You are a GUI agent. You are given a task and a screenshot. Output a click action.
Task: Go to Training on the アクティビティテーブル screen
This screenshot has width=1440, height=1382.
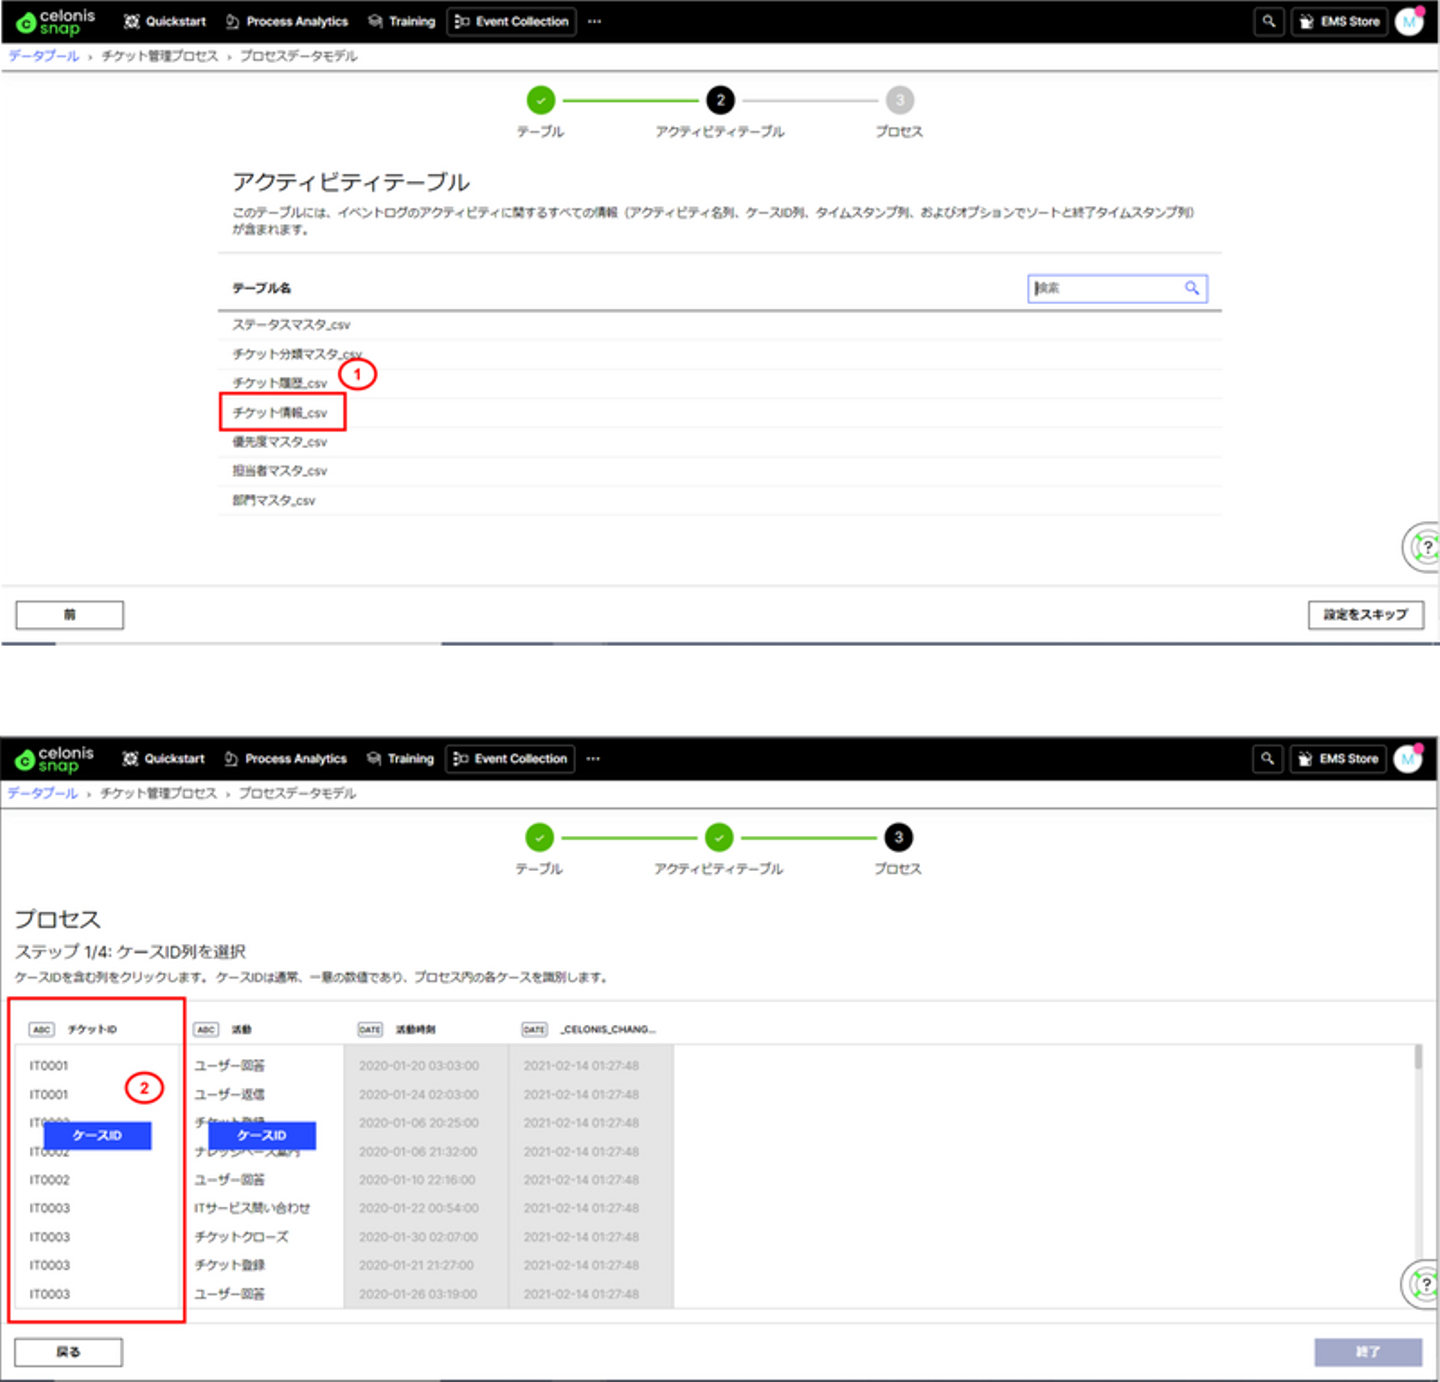[x=402, y=21]
